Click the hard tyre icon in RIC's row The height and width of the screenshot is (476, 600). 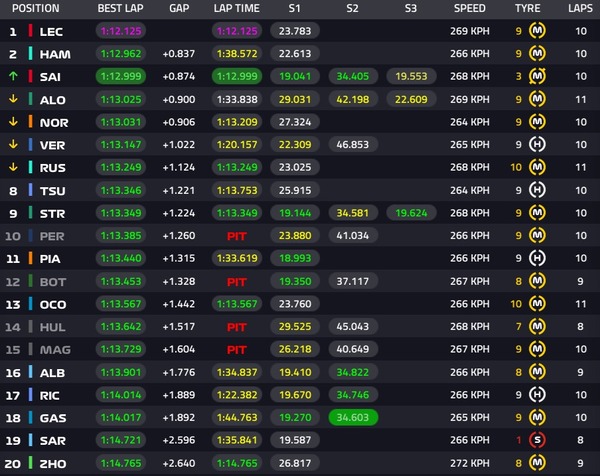[537, 395]
